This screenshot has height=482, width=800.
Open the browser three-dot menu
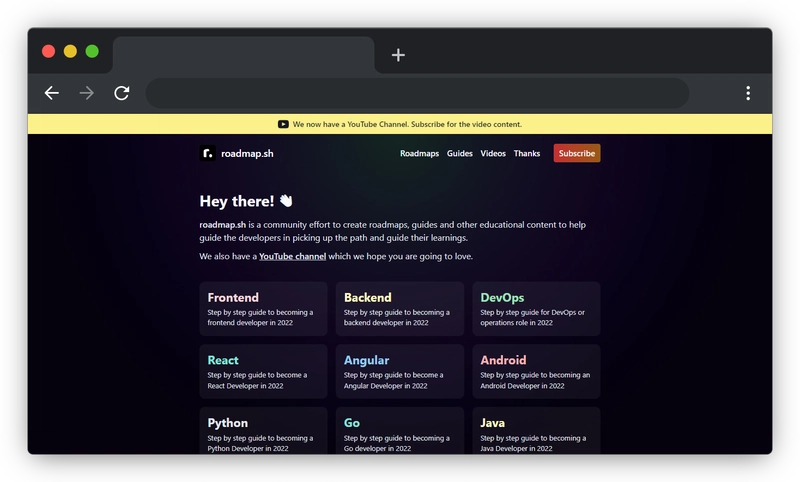pos(748,93)
